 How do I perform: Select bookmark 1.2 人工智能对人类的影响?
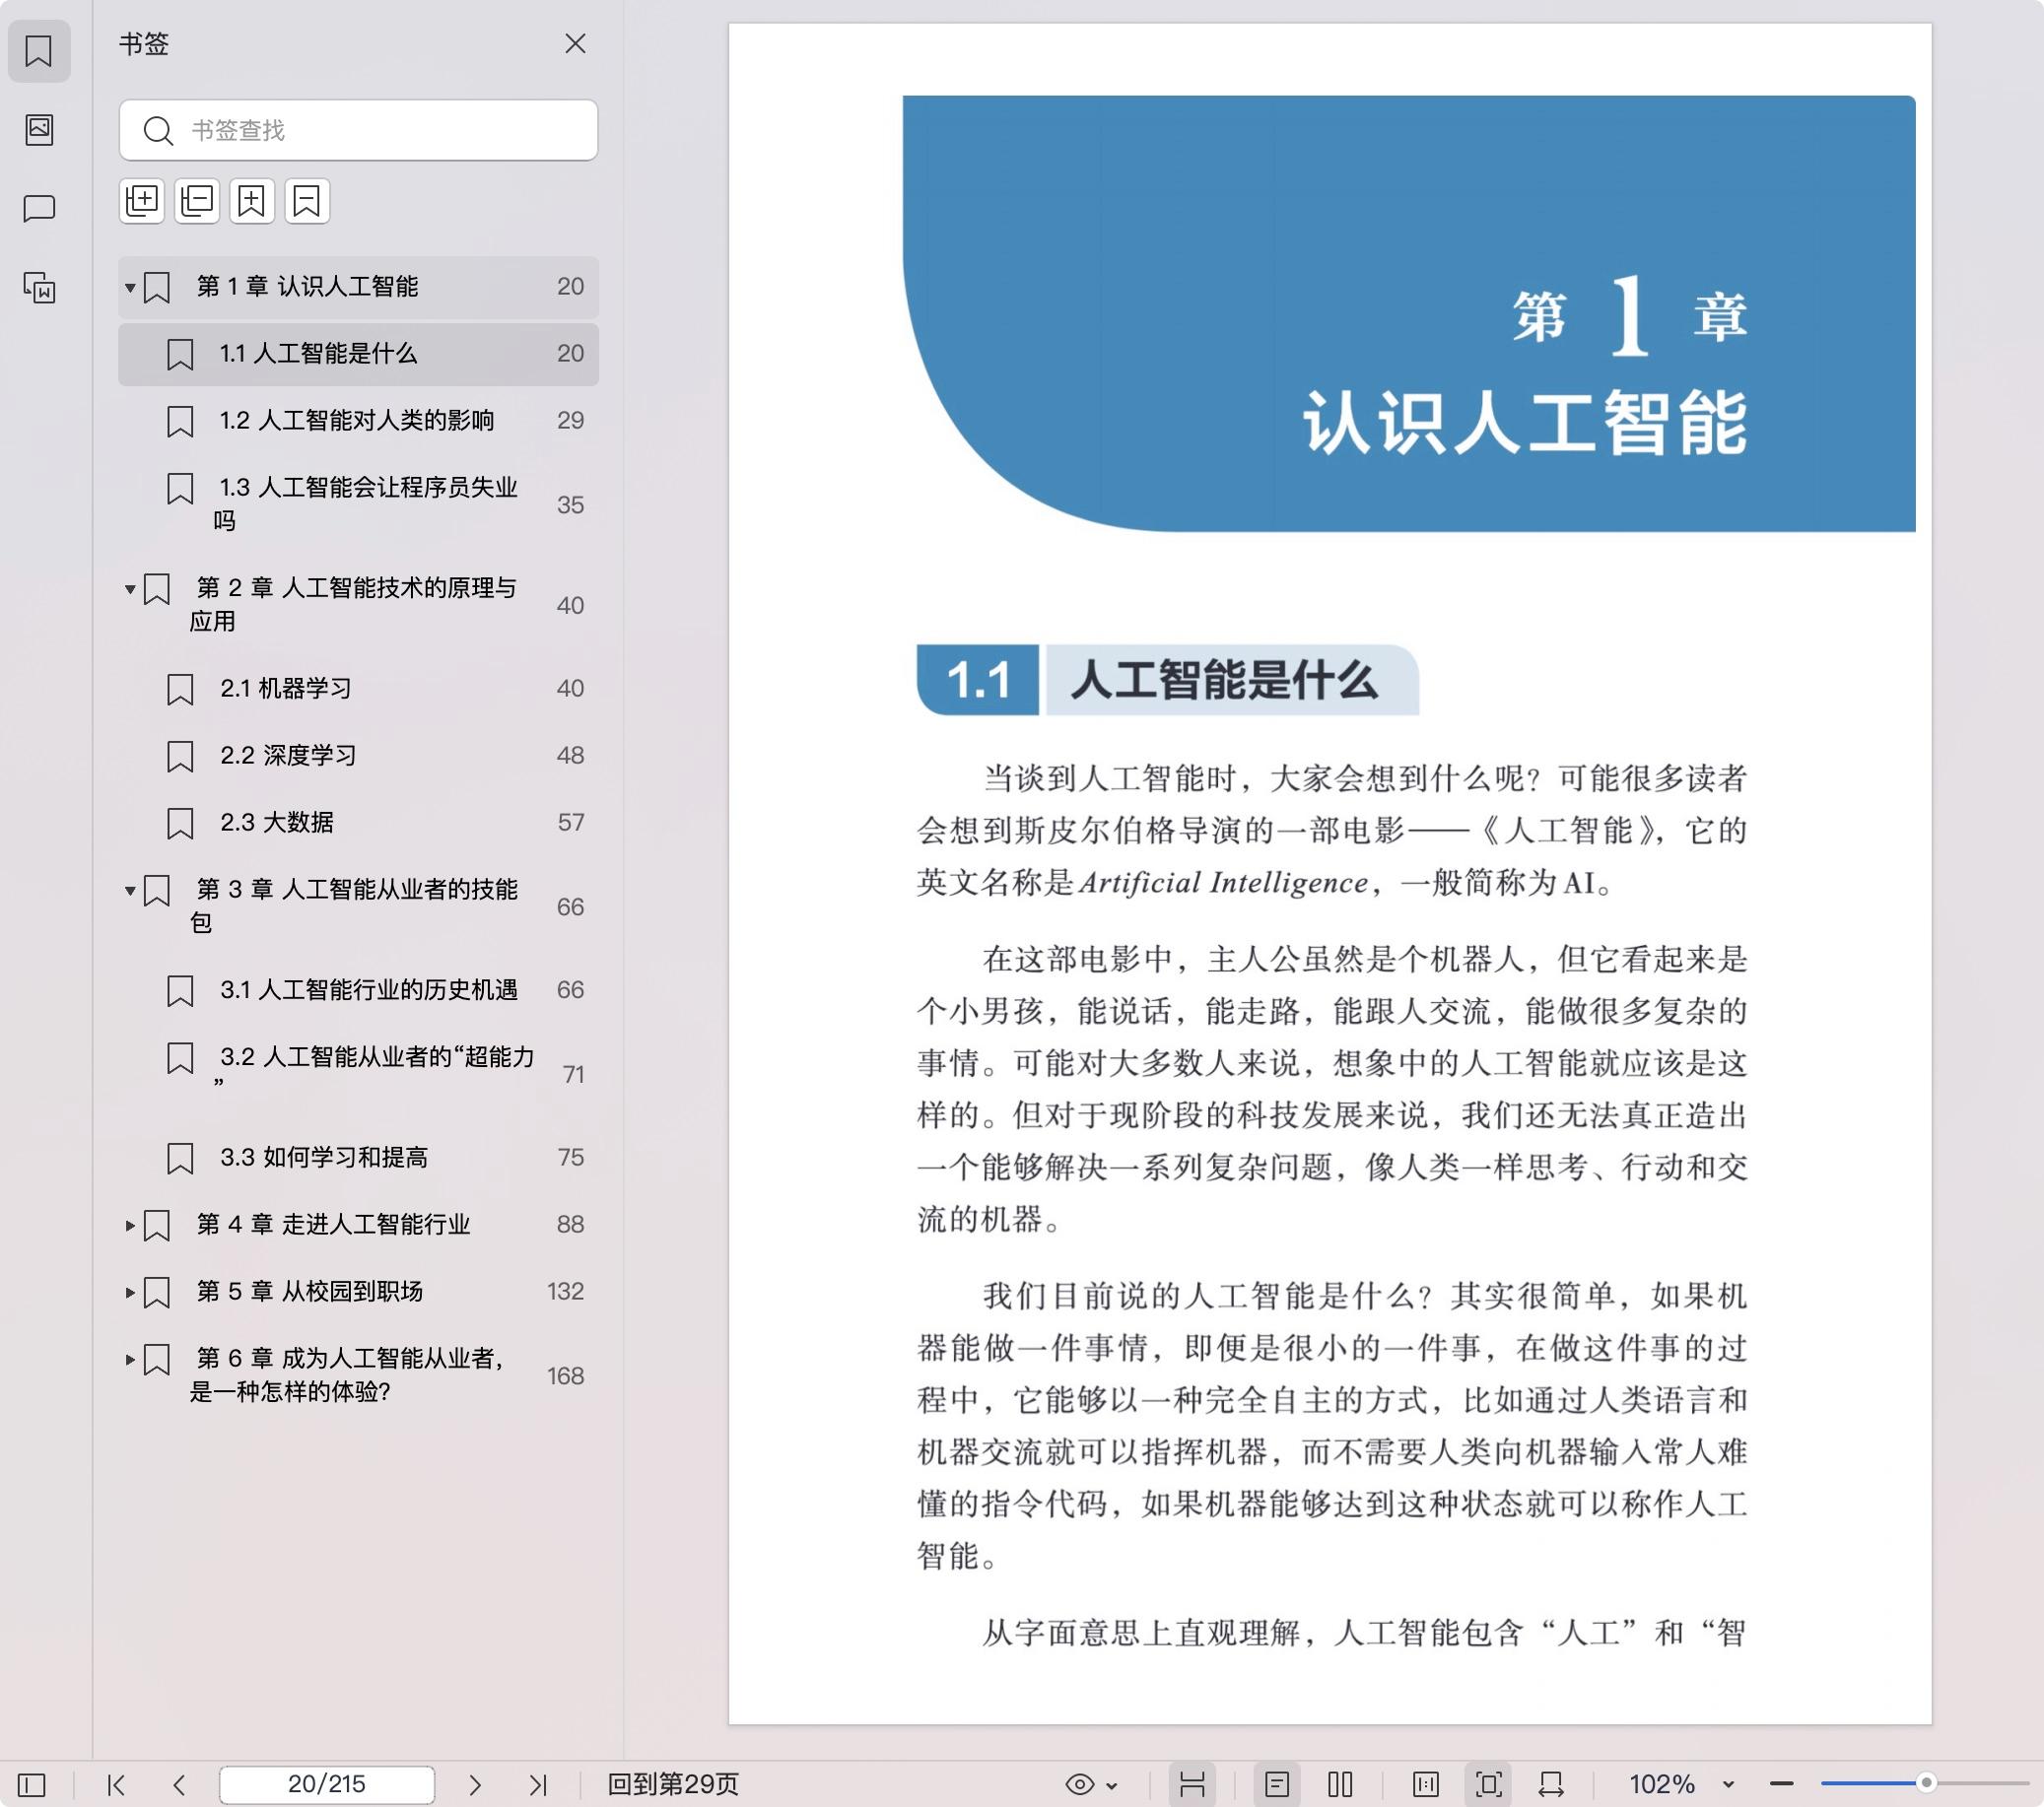[358, 421]
